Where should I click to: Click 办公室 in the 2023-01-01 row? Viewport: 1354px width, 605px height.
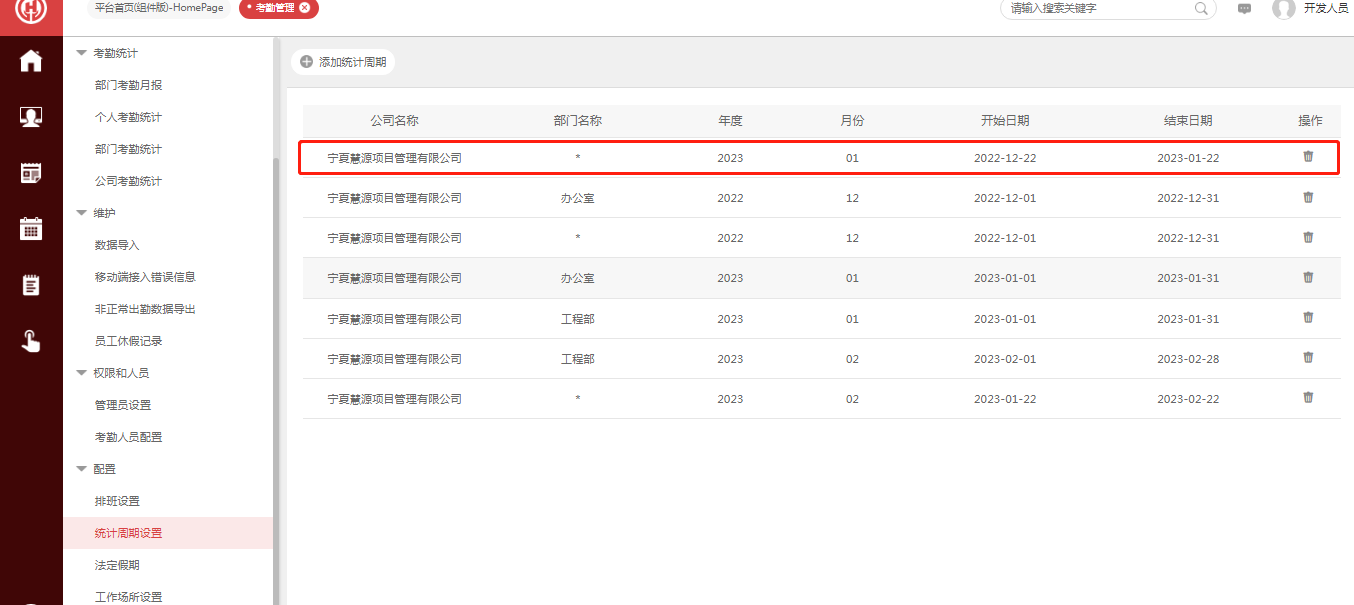(578, 278)
